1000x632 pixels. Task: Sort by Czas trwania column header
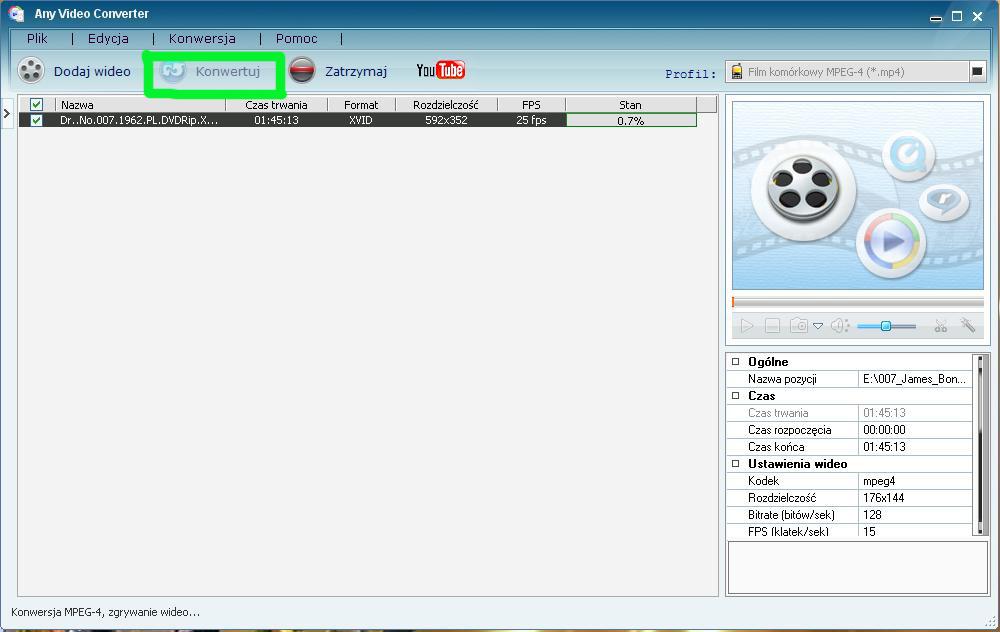point(276,105)
